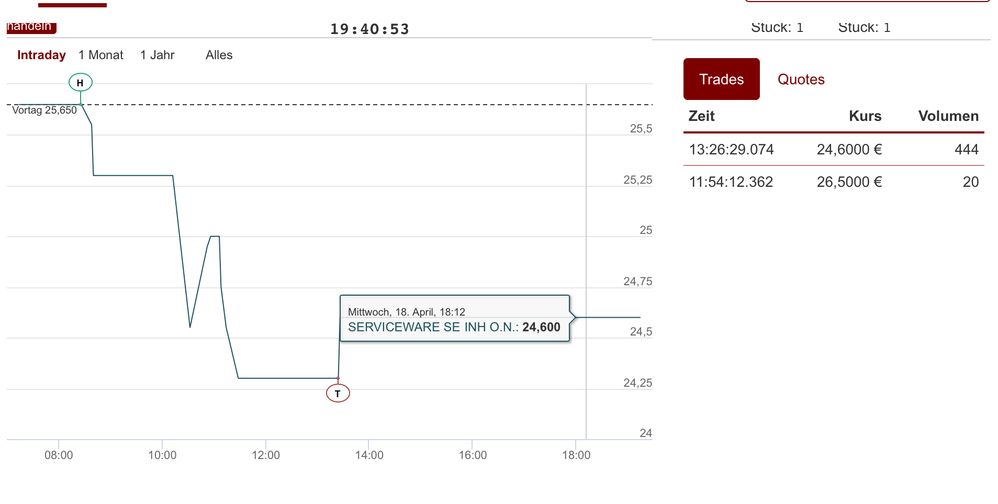Click the 26,5000 € price cell
This screenshot has height=504, width=998.
pyautogui.click(x=850, y=182)
